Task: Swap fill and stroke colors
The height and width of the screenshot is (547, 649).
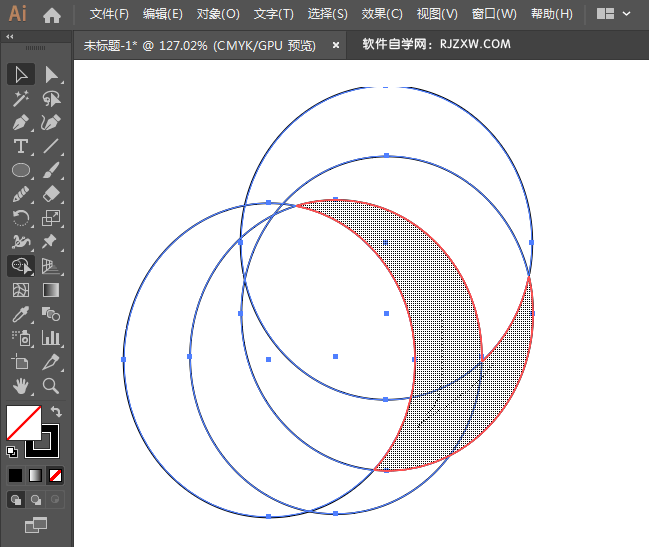Action: pos(56,411)
